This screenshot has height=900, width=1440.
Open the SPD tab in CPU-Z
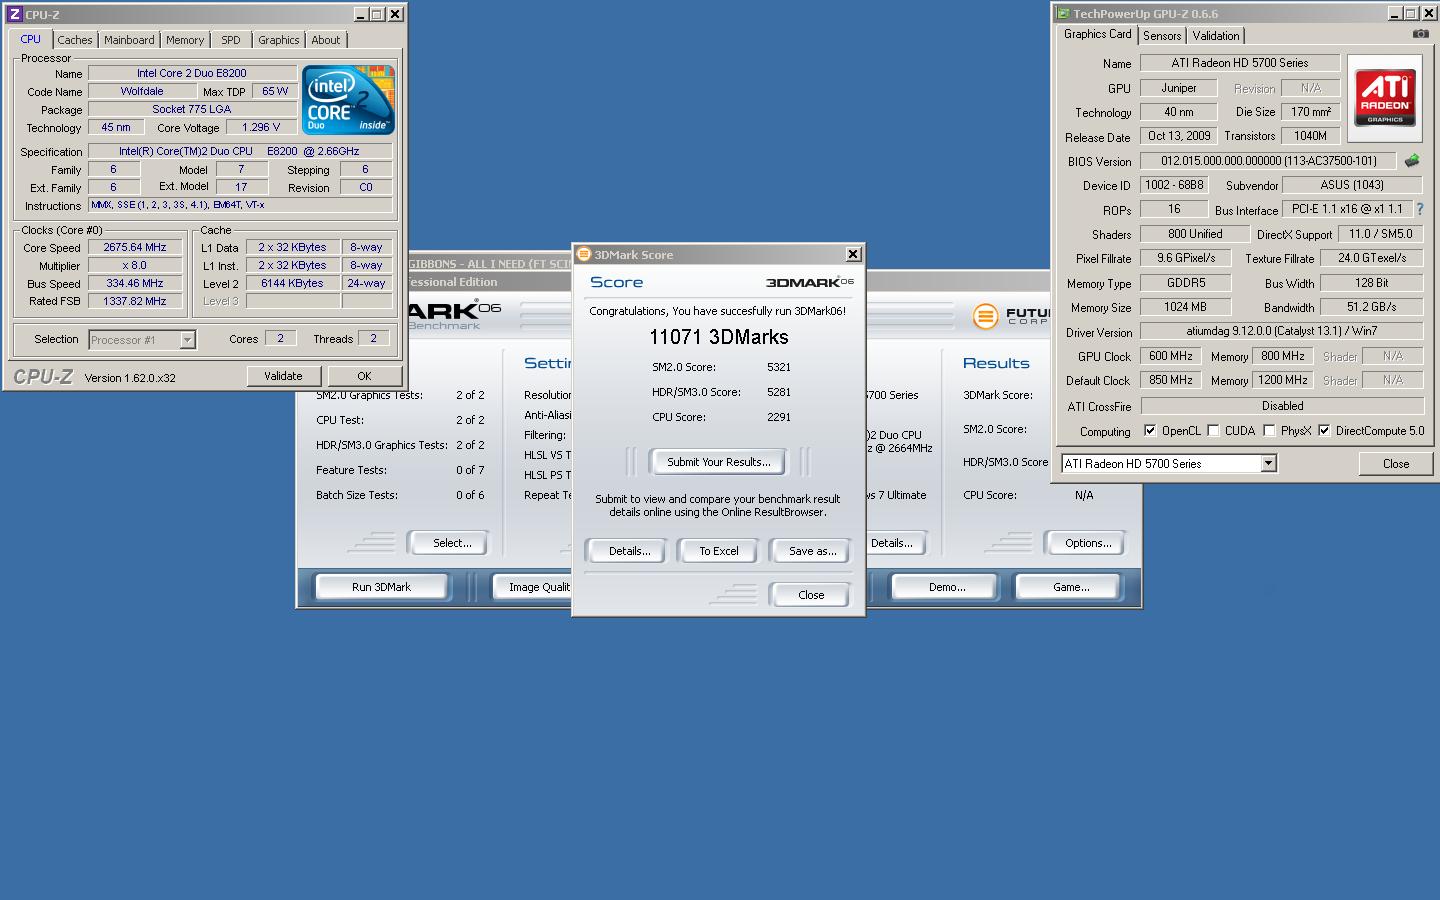[231, 40]
